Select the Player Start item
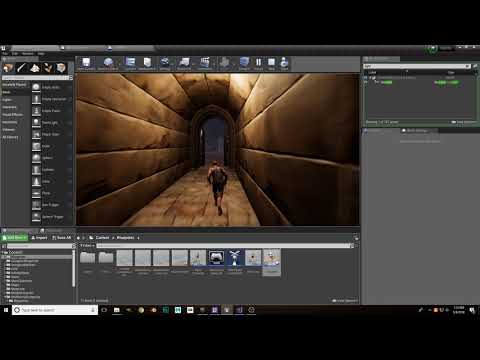Image resolution: width=480 pixels, height=360 pixels. coord(52,134)
